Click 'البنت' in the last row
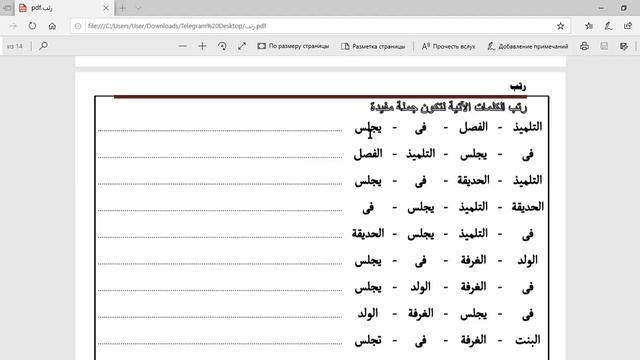Image resolution: width=640 pixels, height=360 pixels. [527, 340]
